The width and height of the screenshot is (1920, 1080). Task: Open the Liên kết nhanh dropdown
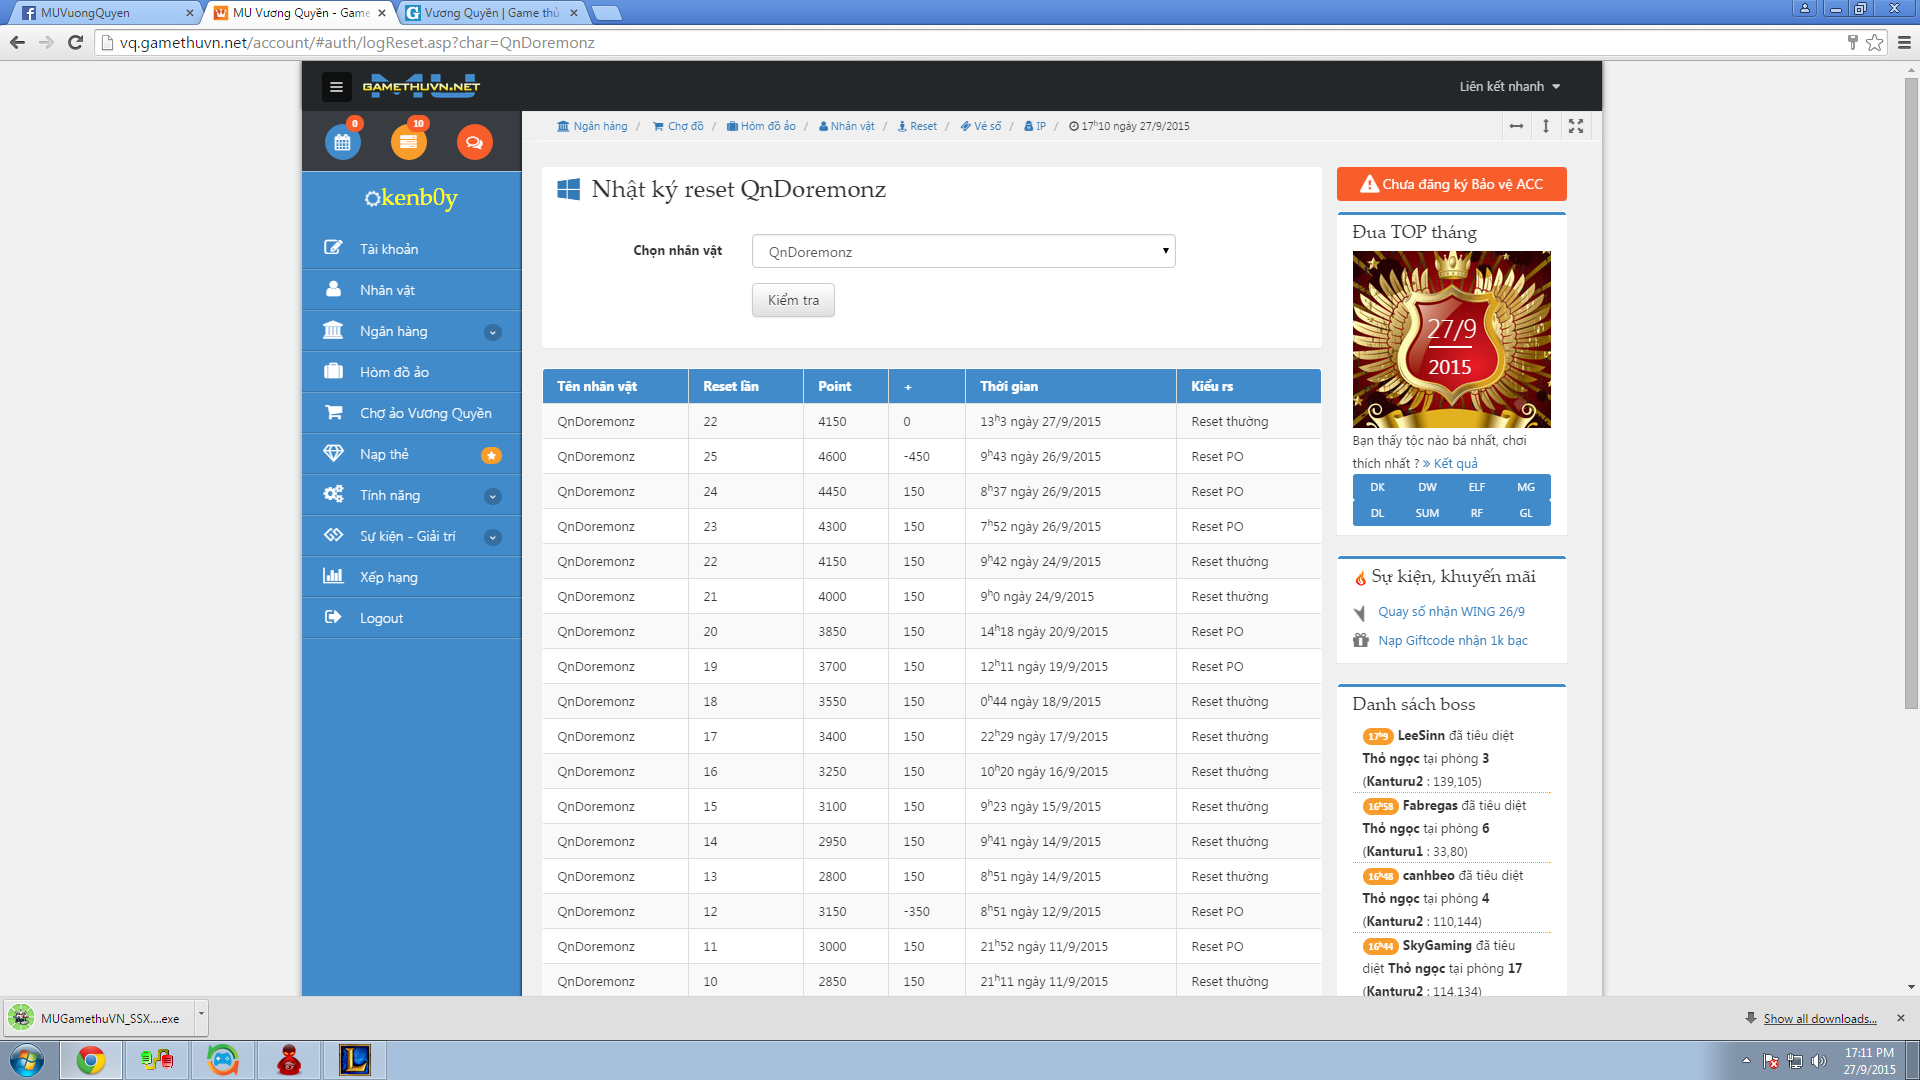(1509, 87)
